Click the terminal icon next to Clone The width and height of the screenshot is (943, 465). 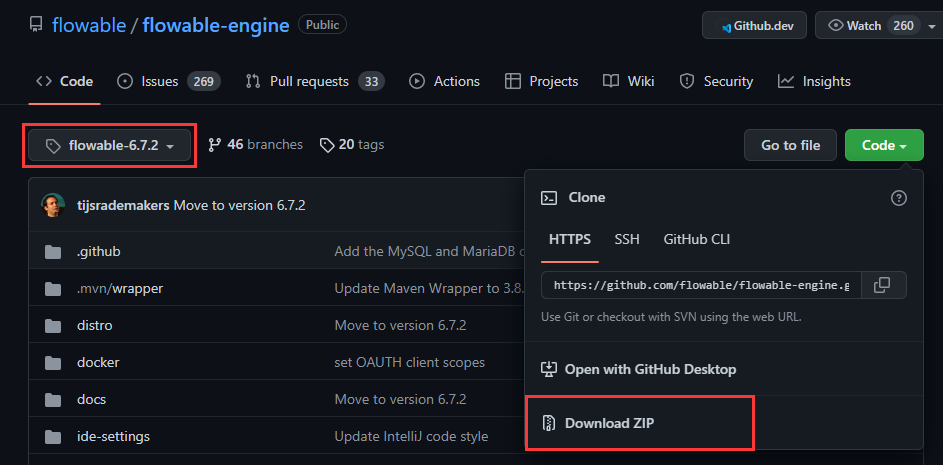[x=548, y=198]
